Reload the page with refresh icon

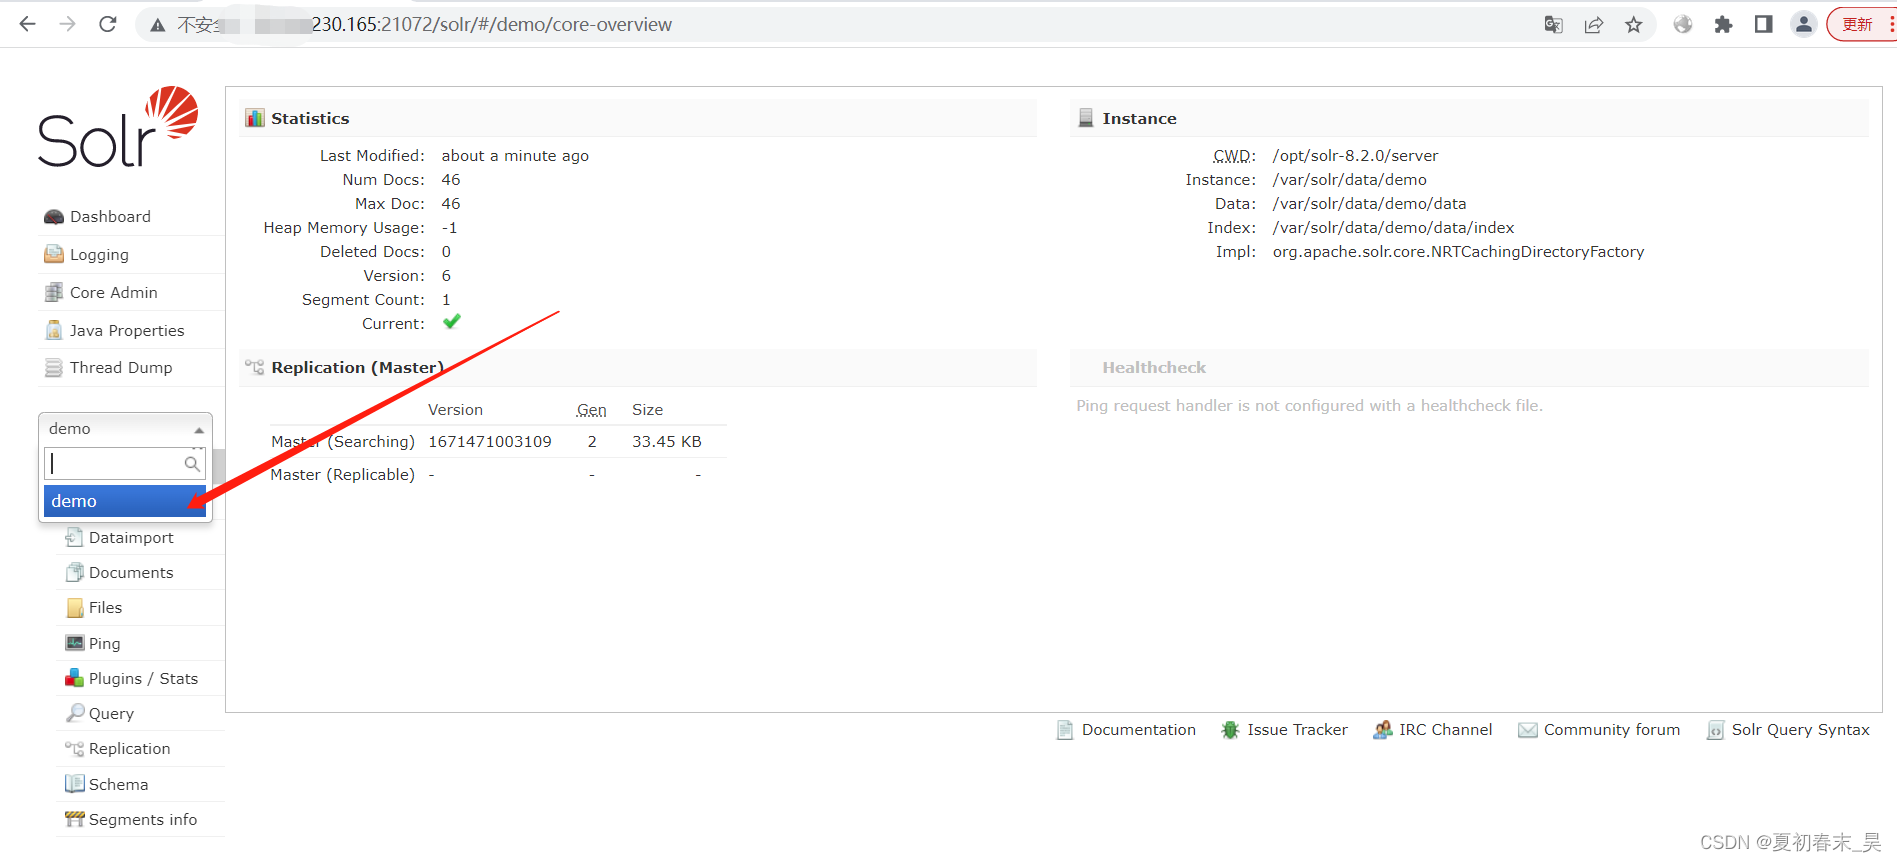108,24
